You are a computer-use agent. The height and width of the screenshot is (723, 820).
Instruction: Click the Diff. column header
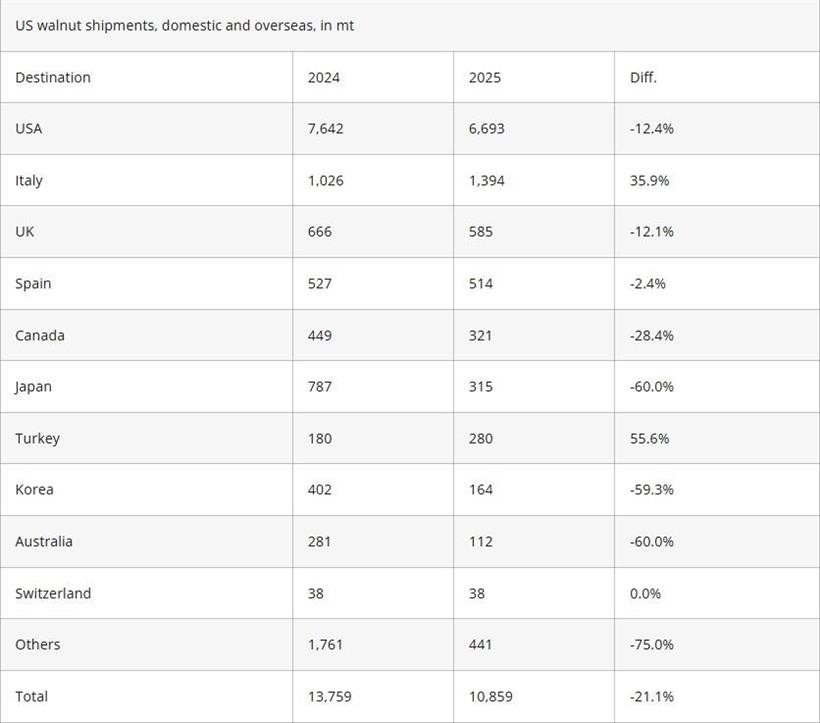[643, 77]
